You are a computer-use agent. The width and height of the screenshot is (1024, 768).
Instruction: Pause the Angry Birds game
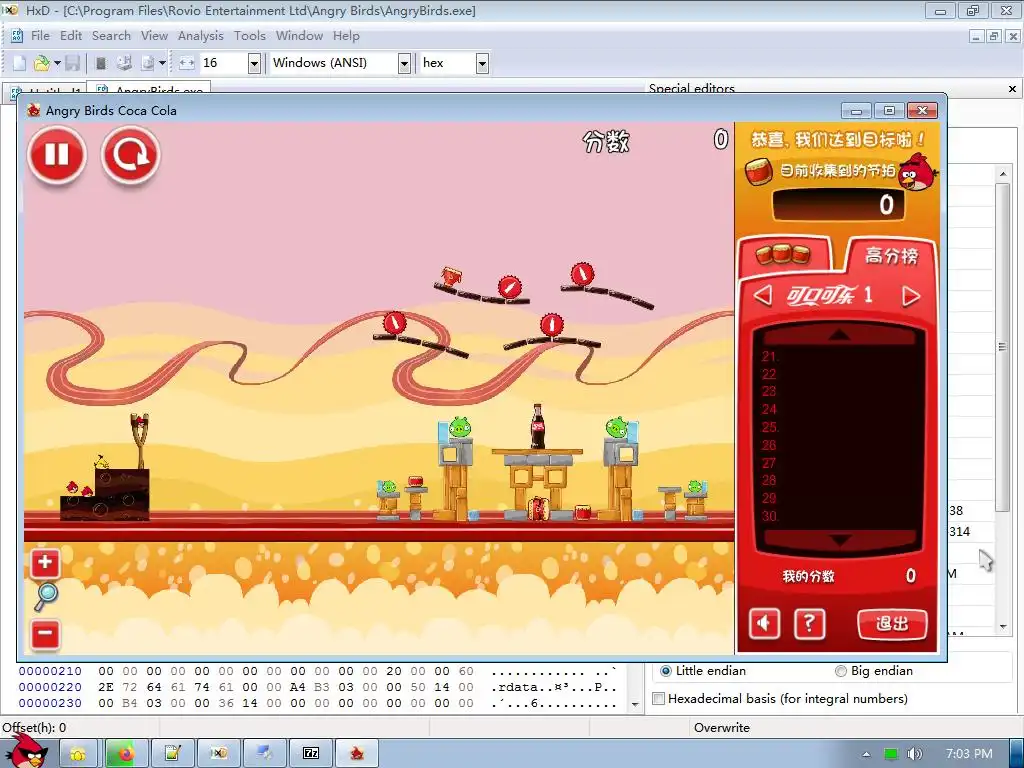[x=57, y=155]
